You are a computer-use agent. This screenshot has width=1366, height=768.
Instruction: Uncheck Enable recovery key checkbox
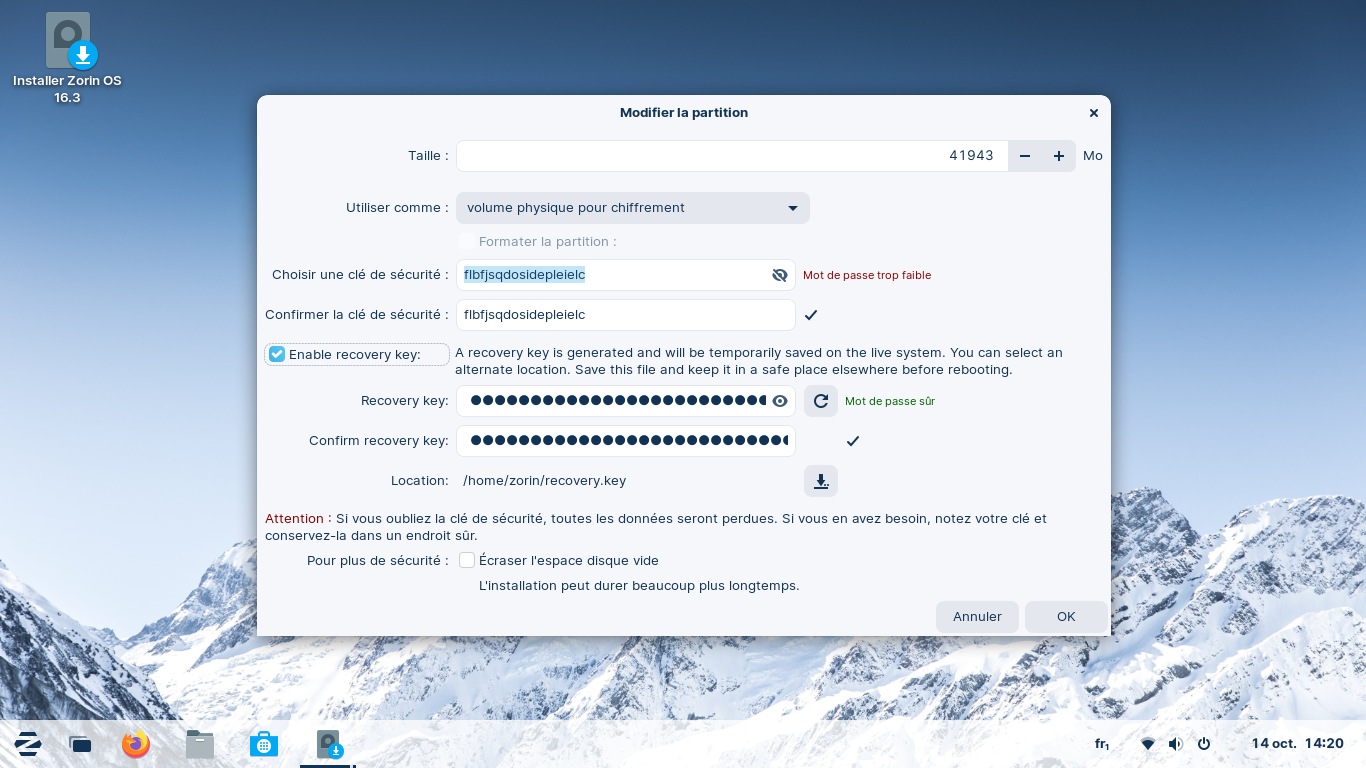[277, 355]
